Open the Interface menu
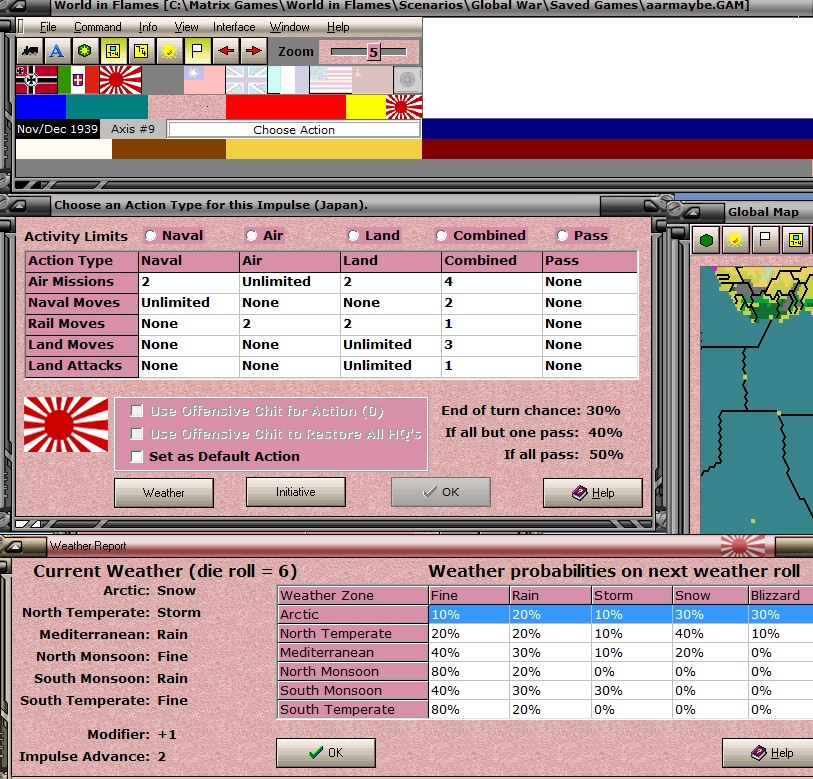This screenshot has width=813, height=779. tap(234, 27)
